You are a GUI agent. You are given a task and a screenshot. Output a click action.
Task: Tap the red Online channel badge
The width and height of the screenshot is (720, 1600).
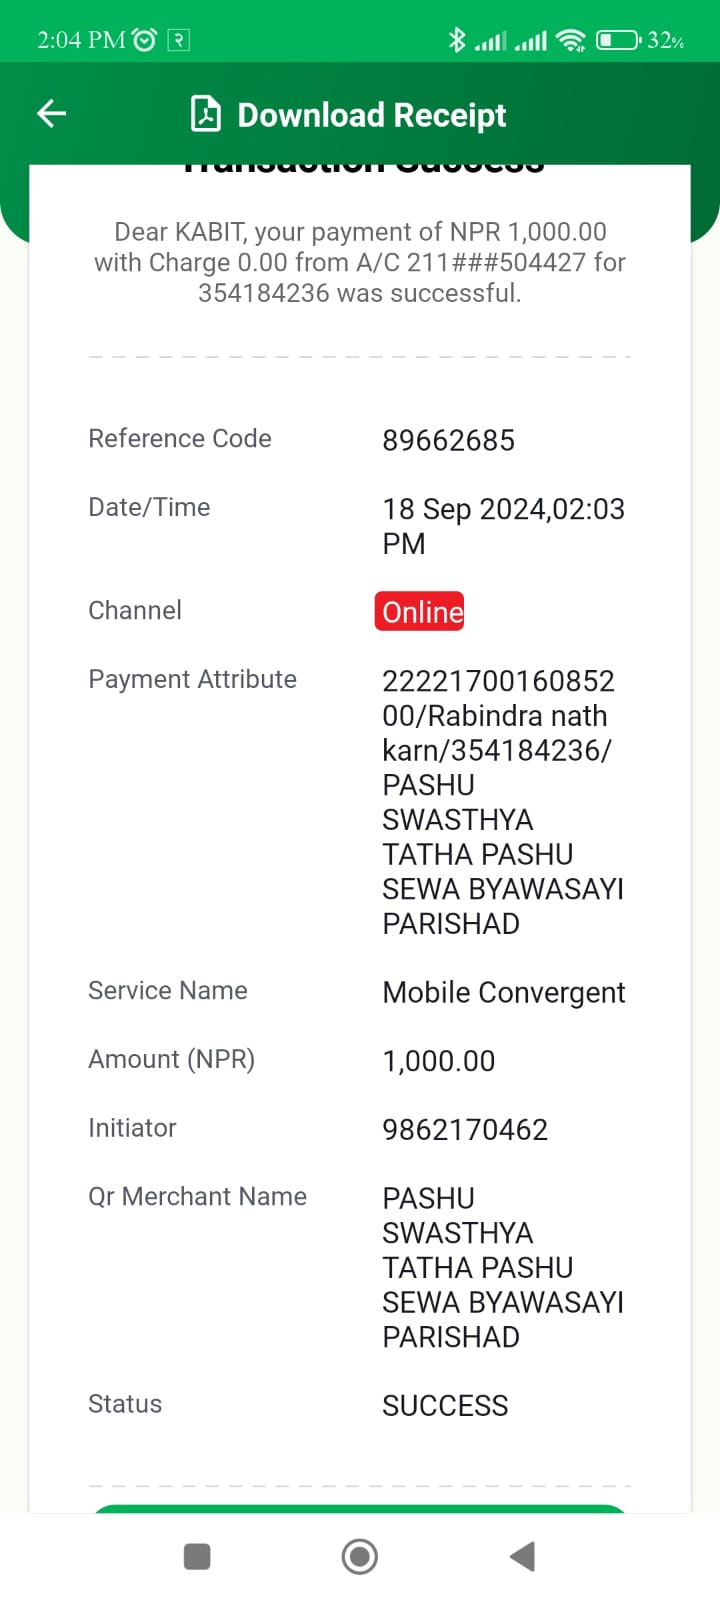[x=420, y=612]
